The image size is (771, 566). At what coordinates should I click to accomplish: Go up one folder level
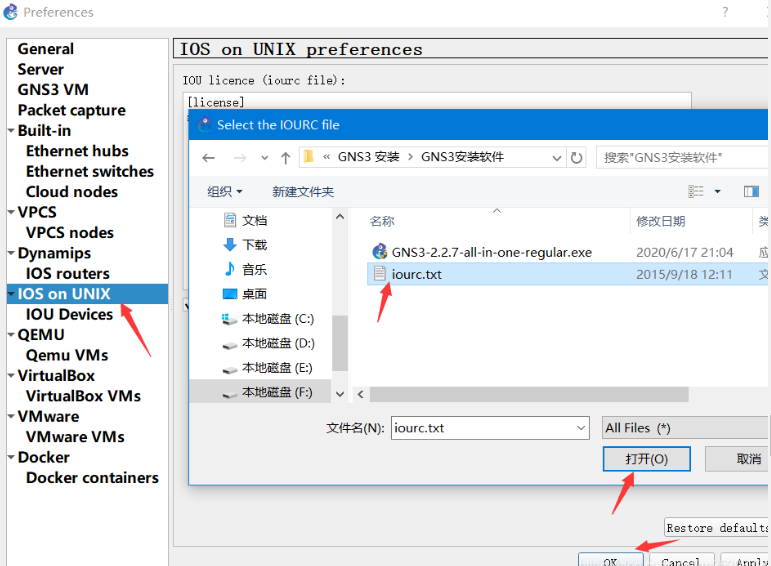[x=285, y=158]
